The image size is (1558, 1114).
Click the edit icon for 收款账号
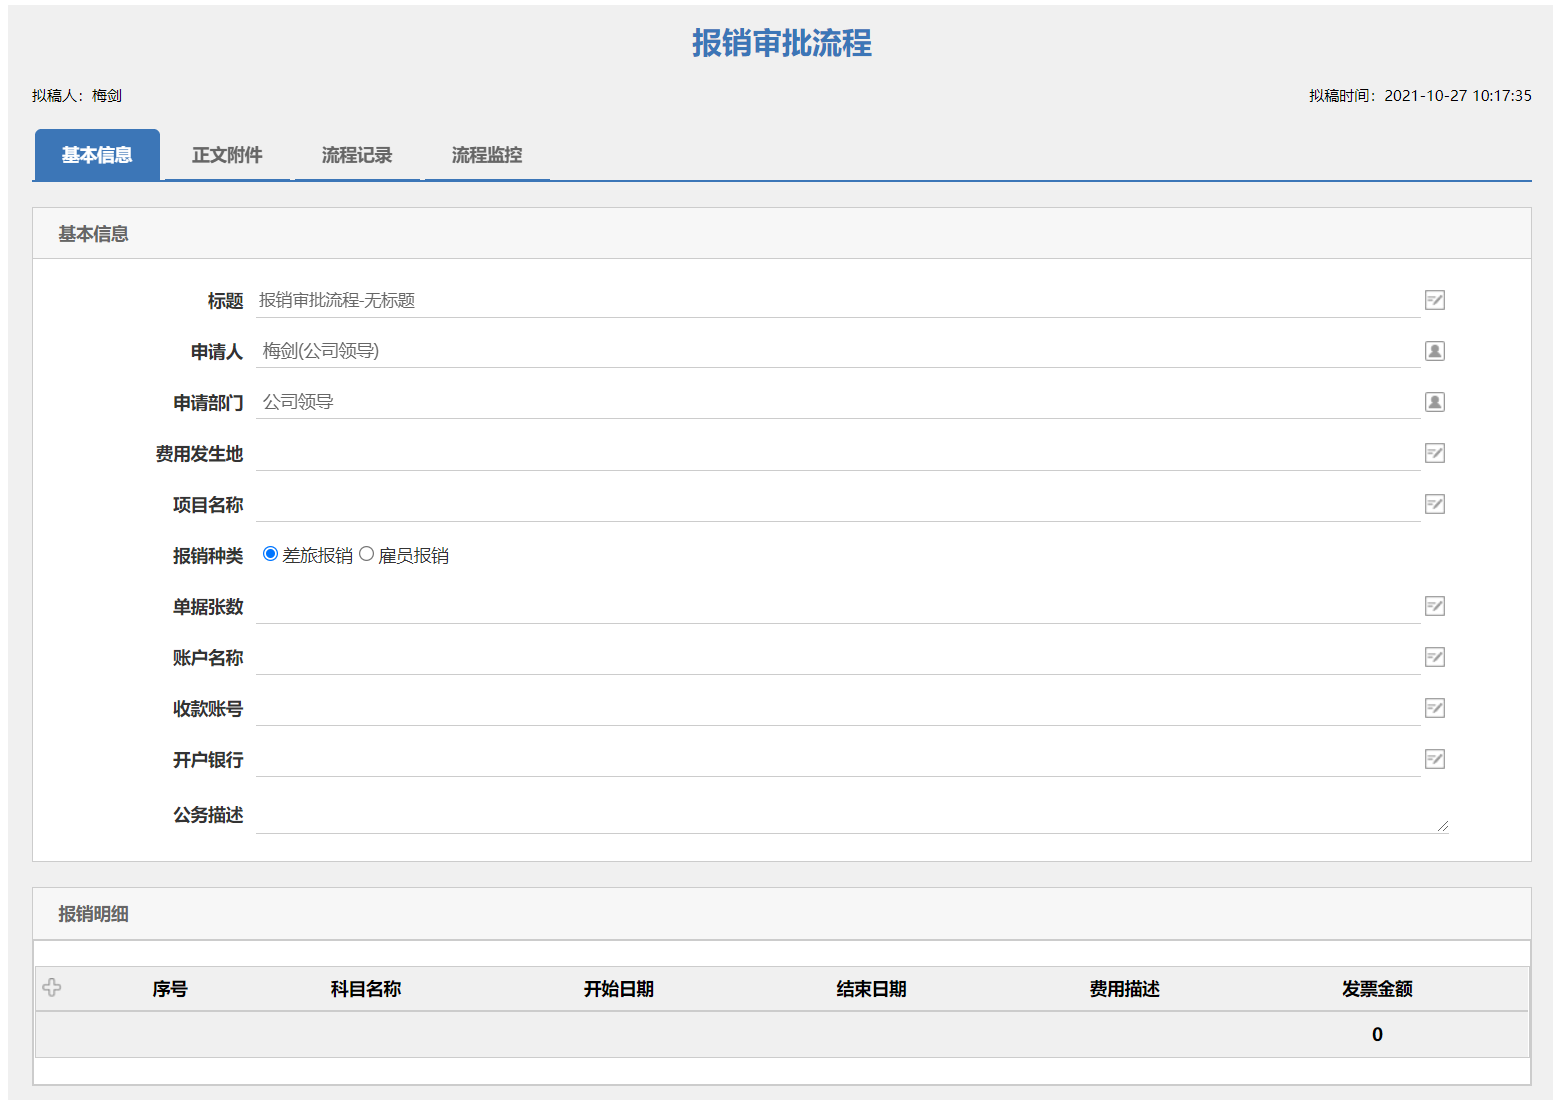tap(1434, 708)
